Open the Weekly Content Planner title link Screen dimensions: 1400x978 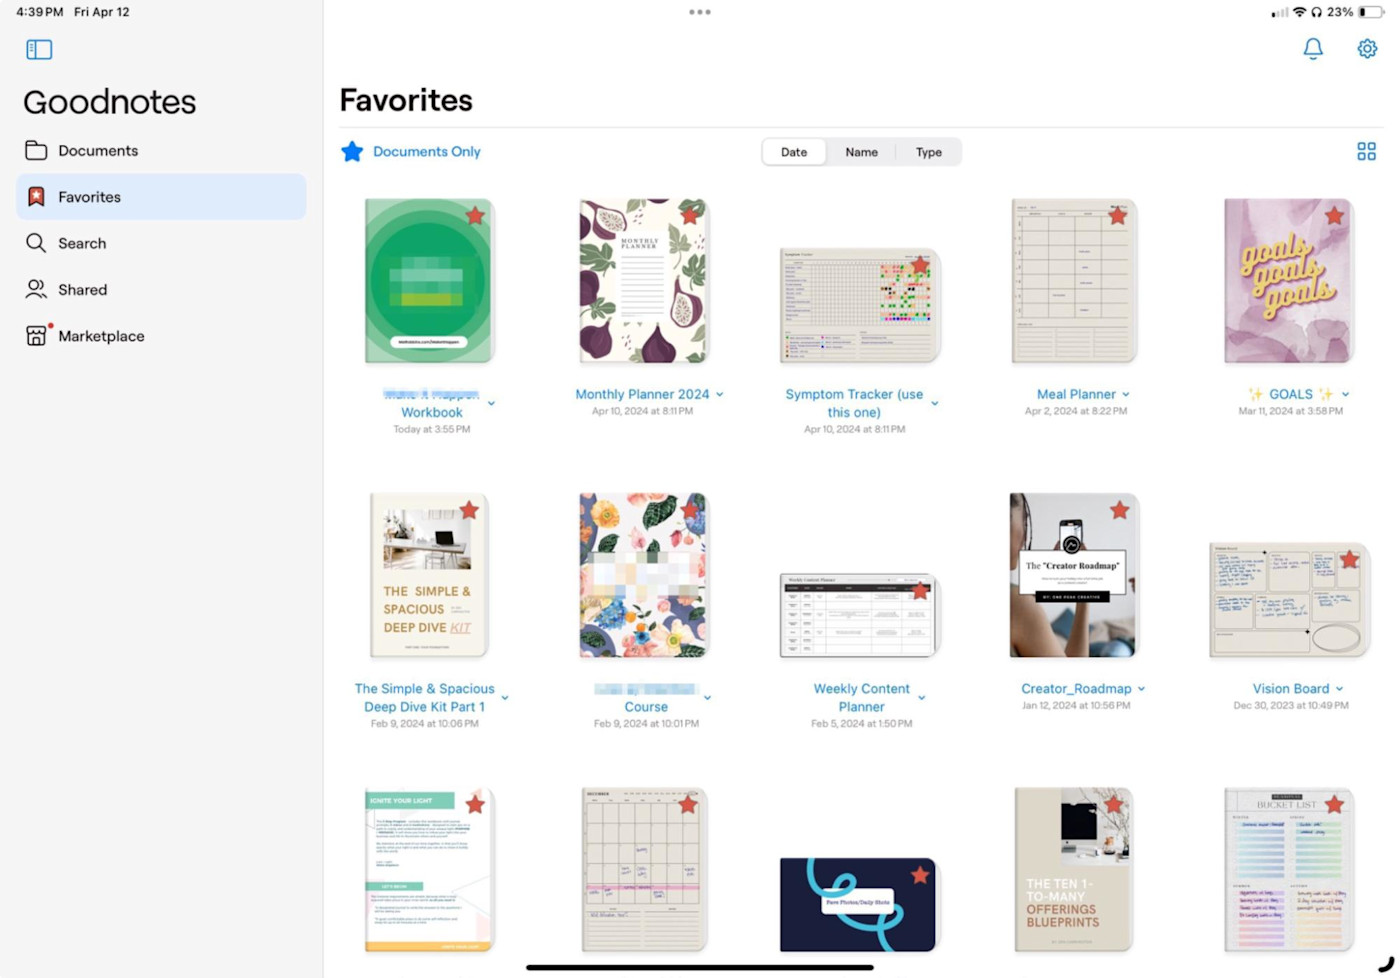(861, 697)
